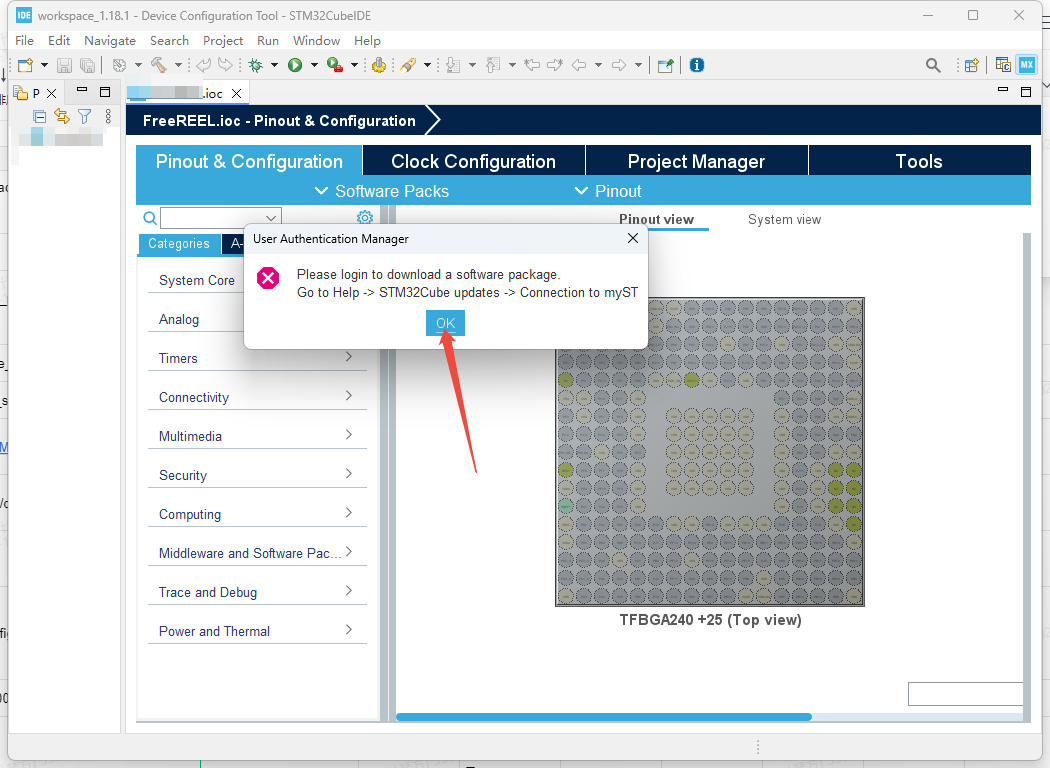The image size is (1050, 768).
Task: Click the blue information icon in toolbar
Action: pos(697,65)
